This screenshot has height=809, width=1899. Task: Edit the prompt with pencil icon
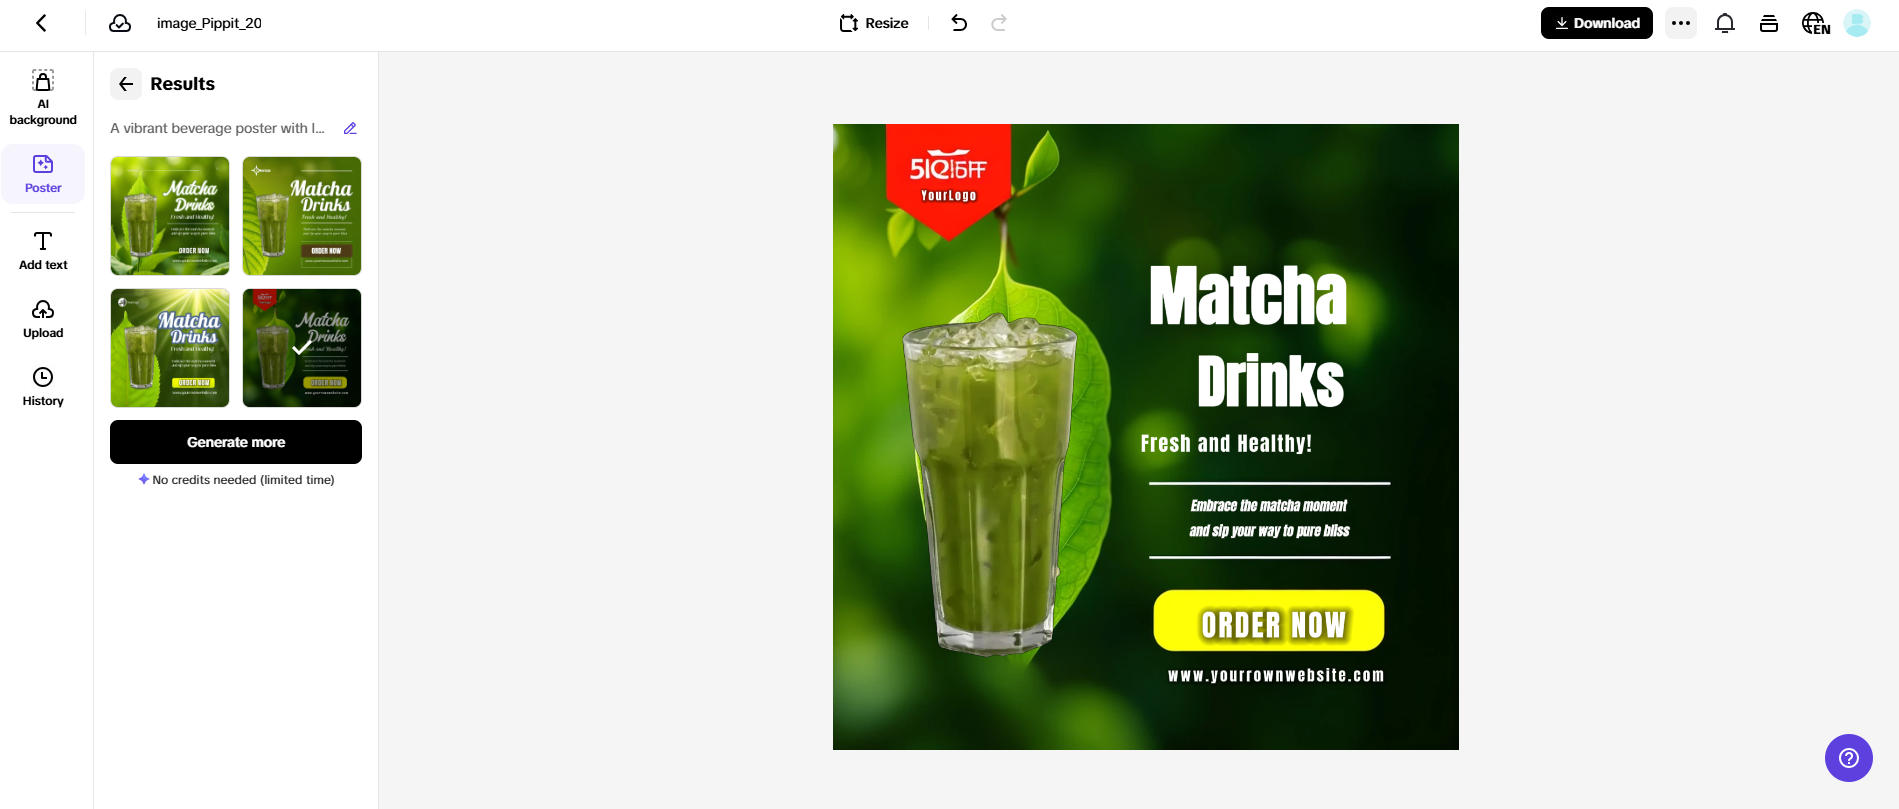point(350,128)
